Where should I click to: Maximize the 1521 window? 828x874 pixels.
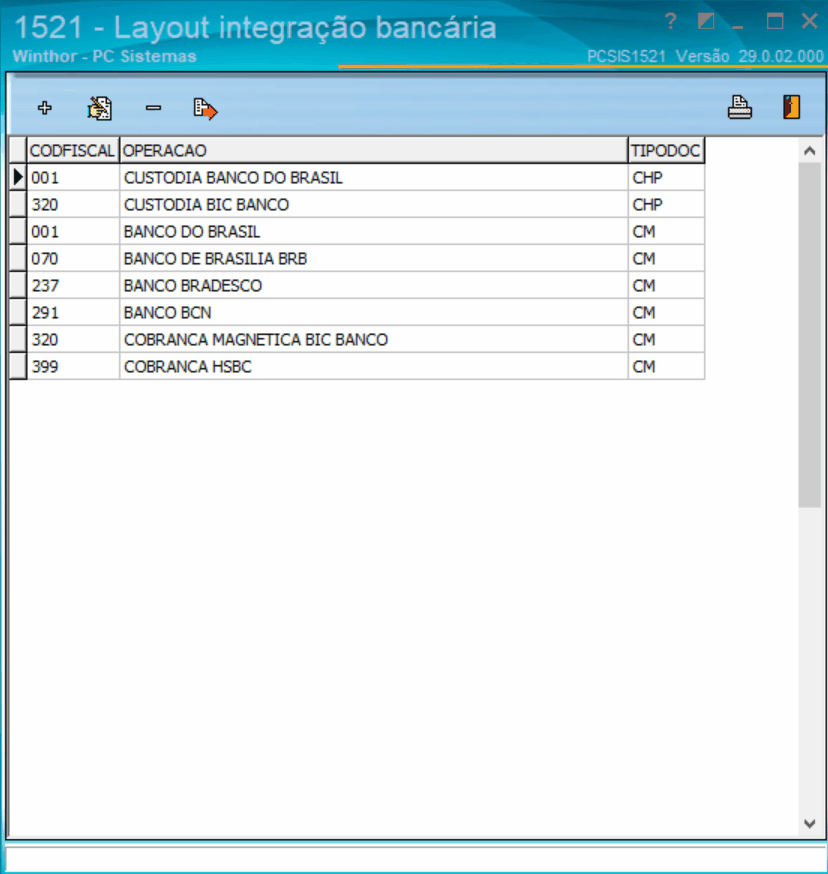[775, 22]
